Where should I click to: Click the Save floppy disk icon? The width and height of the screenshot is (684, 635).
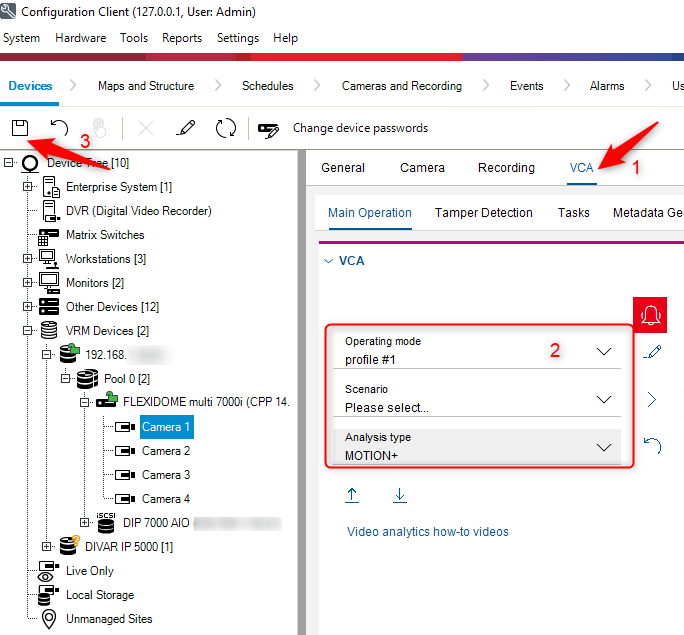19,128
